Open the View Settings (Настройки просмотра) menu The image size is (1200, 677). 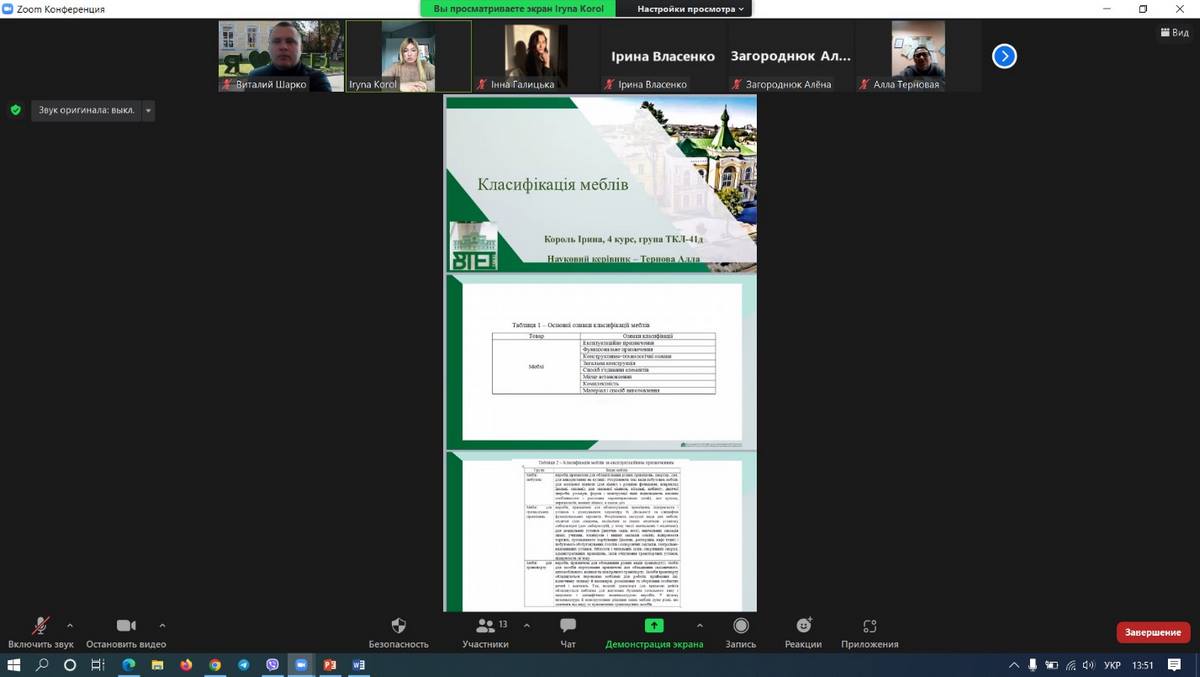[691, 9]
